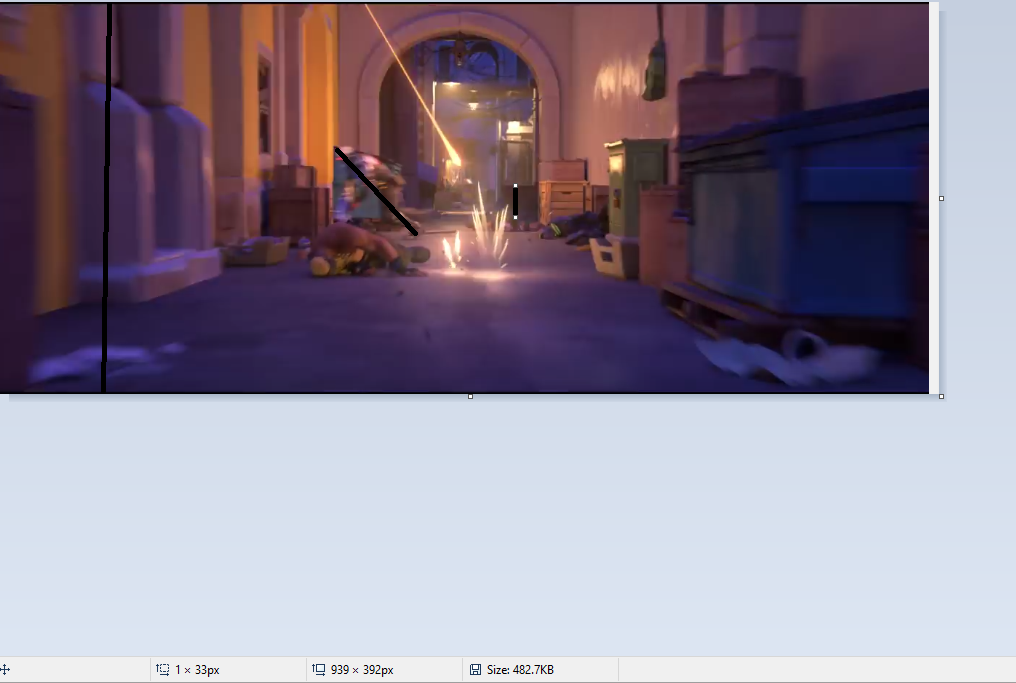This screenshot has height=683, width=1016.
Task: Click the bottom-edge canvas resize handle
Action: coord(470,396)
